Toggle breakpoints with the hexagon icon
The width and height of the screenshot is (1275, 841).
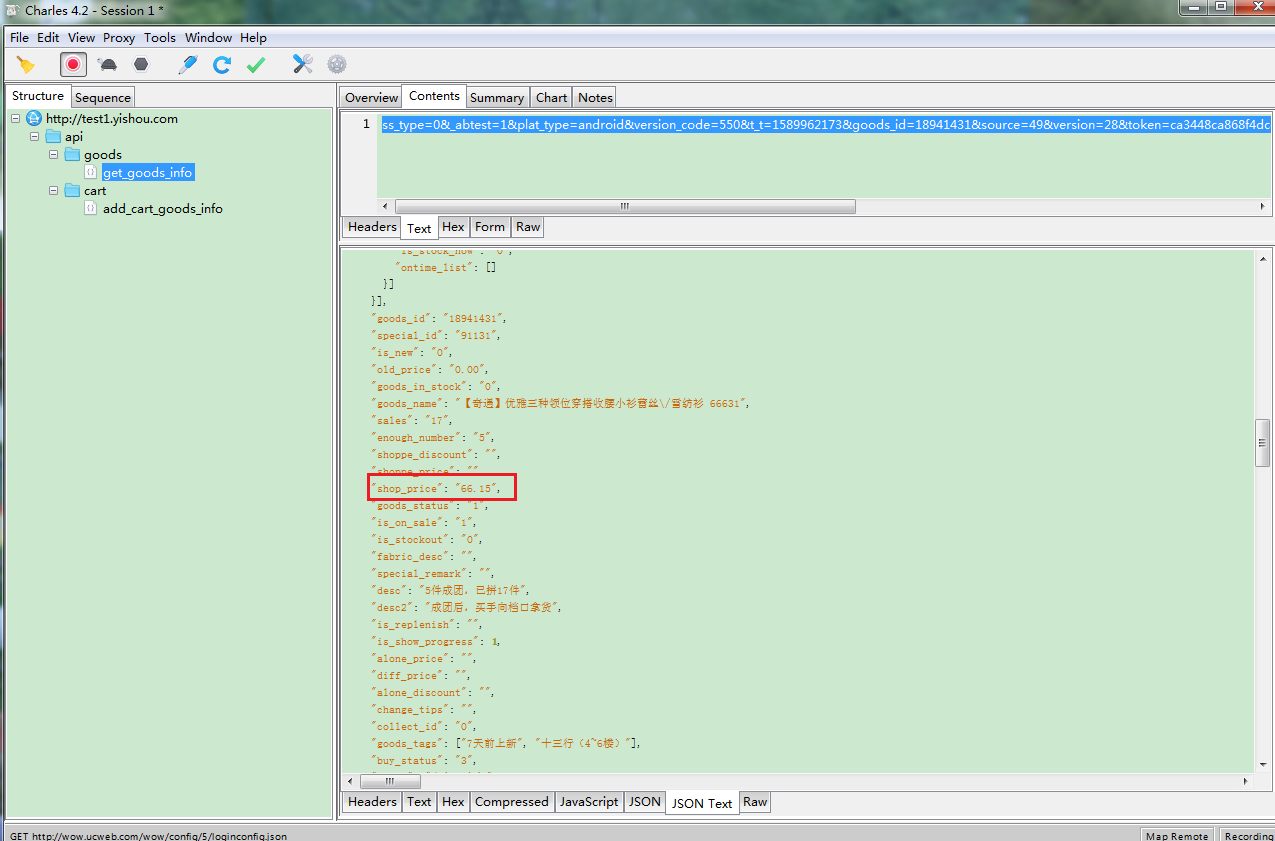141,65
